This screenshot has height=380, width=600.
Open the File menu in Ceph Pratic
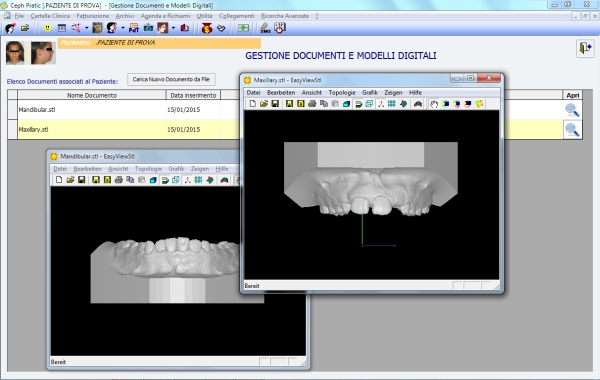(19, 16)
